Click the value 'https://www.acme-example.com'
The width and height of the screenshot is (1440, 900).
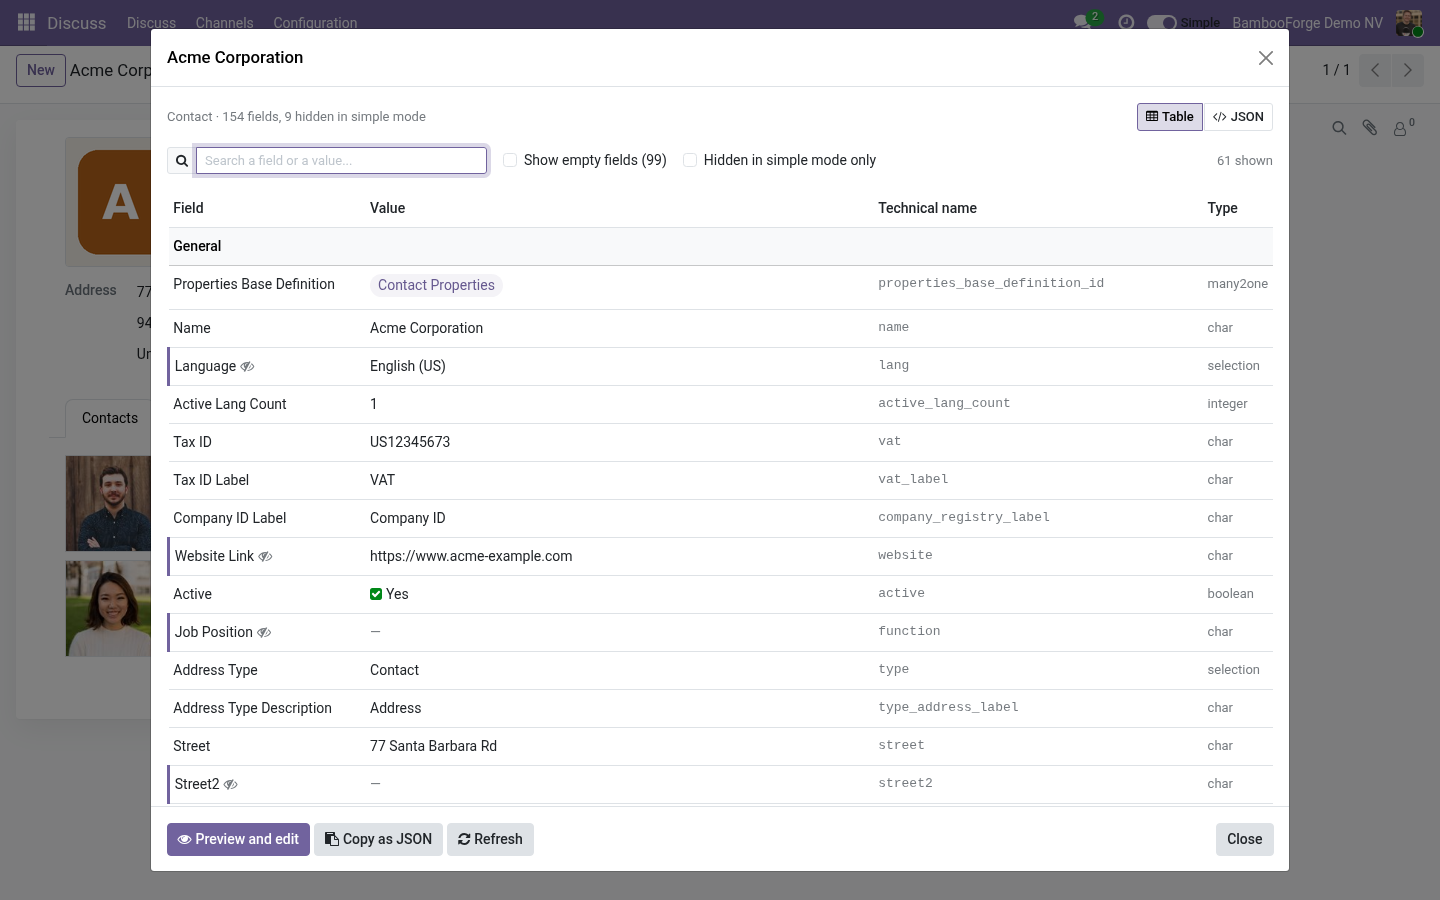pyautogui.click(x=471, y=556)
